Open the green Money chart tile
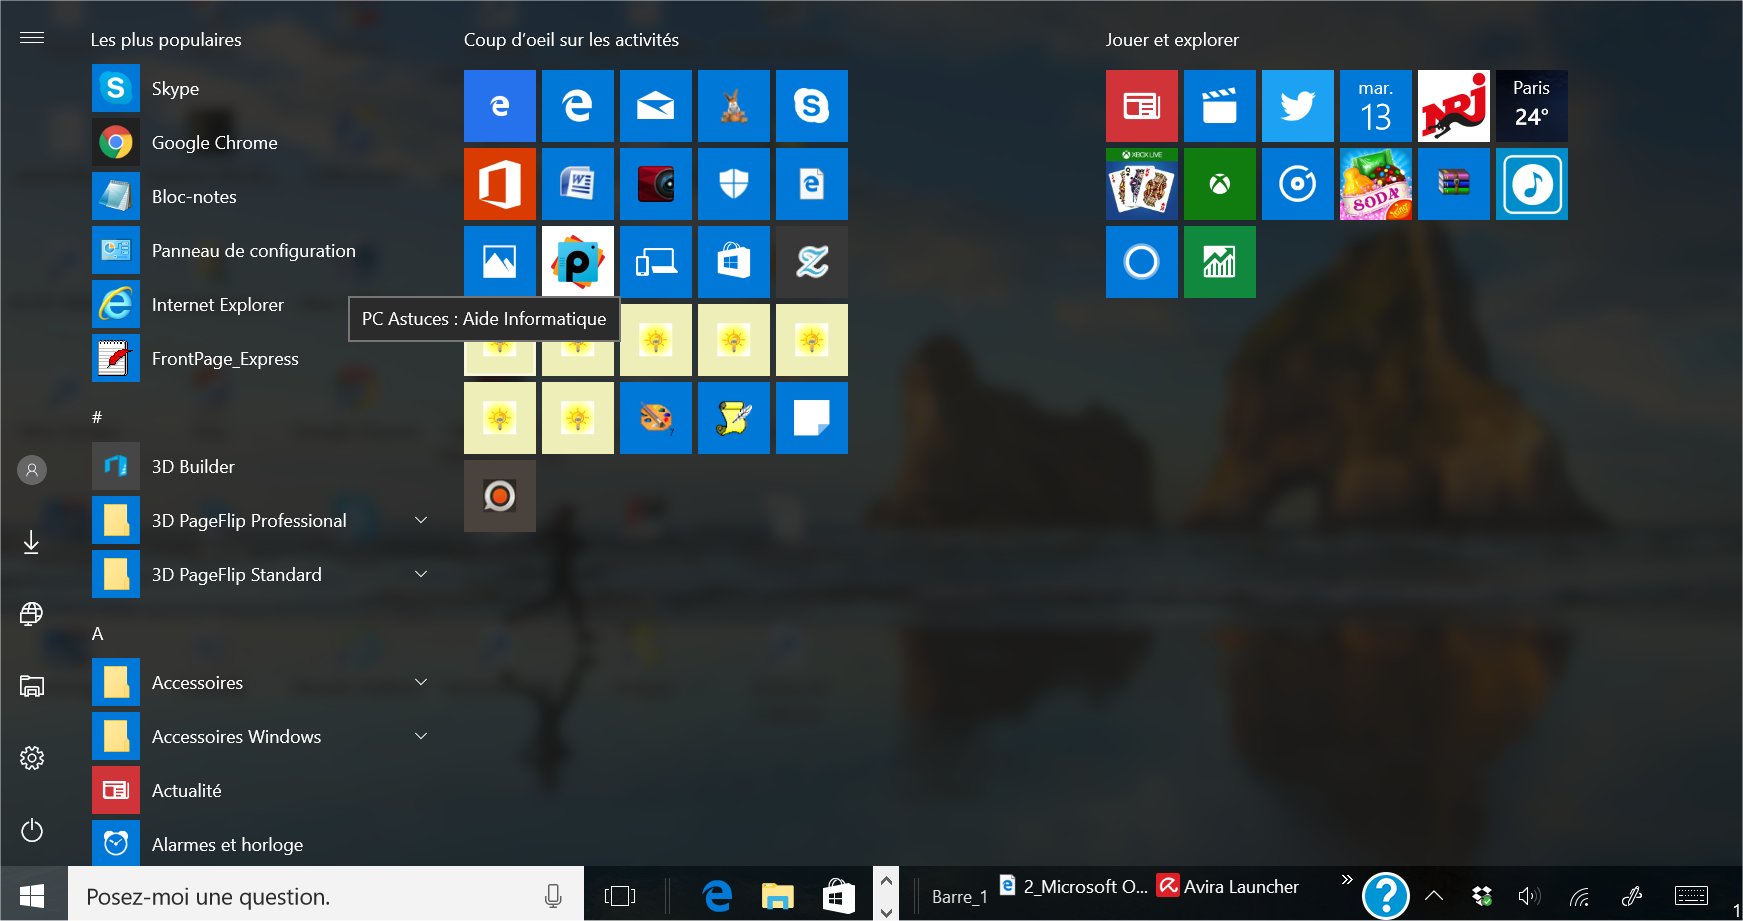Screen dimensions: 1743x921 [x=1219, y=262]
